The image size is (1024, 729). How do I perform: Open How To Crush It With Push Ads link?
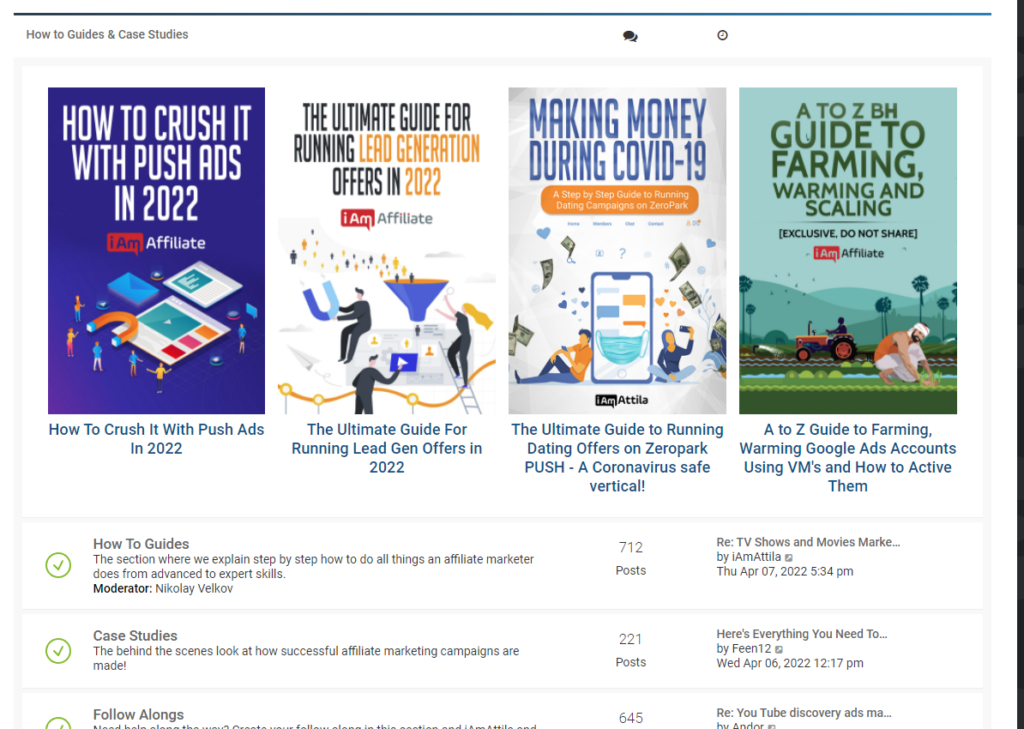(x=157, y=439)
